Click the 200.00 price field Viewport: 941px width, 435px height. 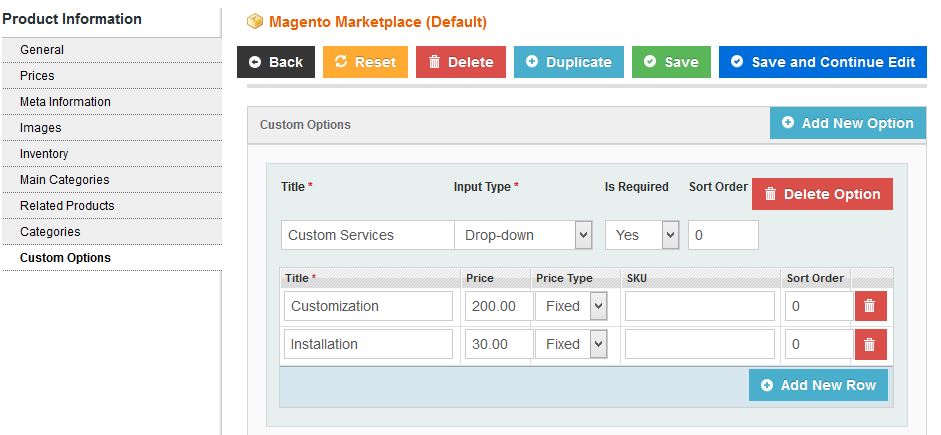(x=499, y=306)
